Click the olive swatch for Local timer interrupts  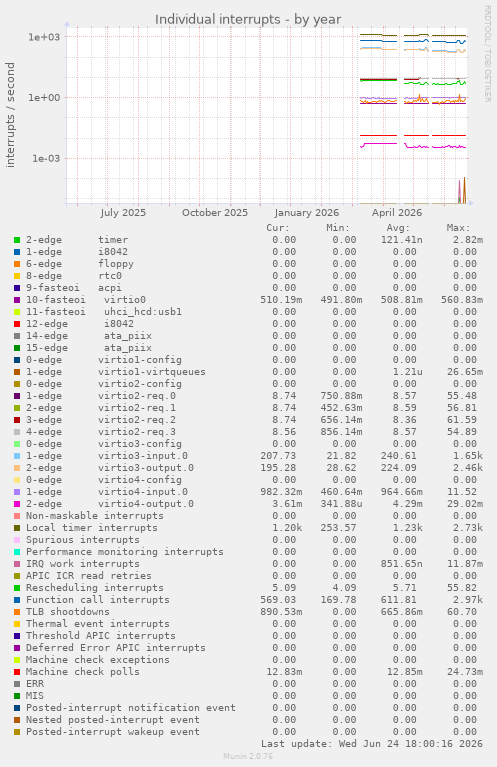tap(17, 528)
